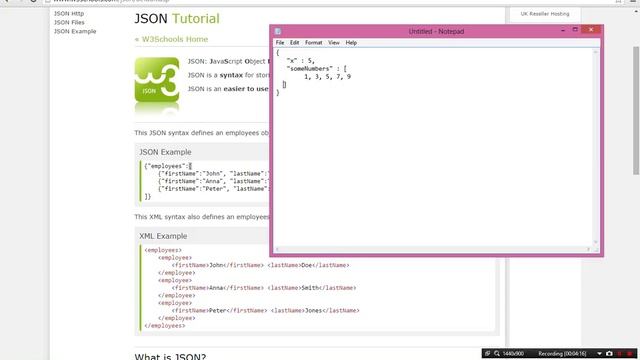The image size is (640, 360).
Task: Click the "firstName":"Anna" line in JSON example
Action: [214, 181]
